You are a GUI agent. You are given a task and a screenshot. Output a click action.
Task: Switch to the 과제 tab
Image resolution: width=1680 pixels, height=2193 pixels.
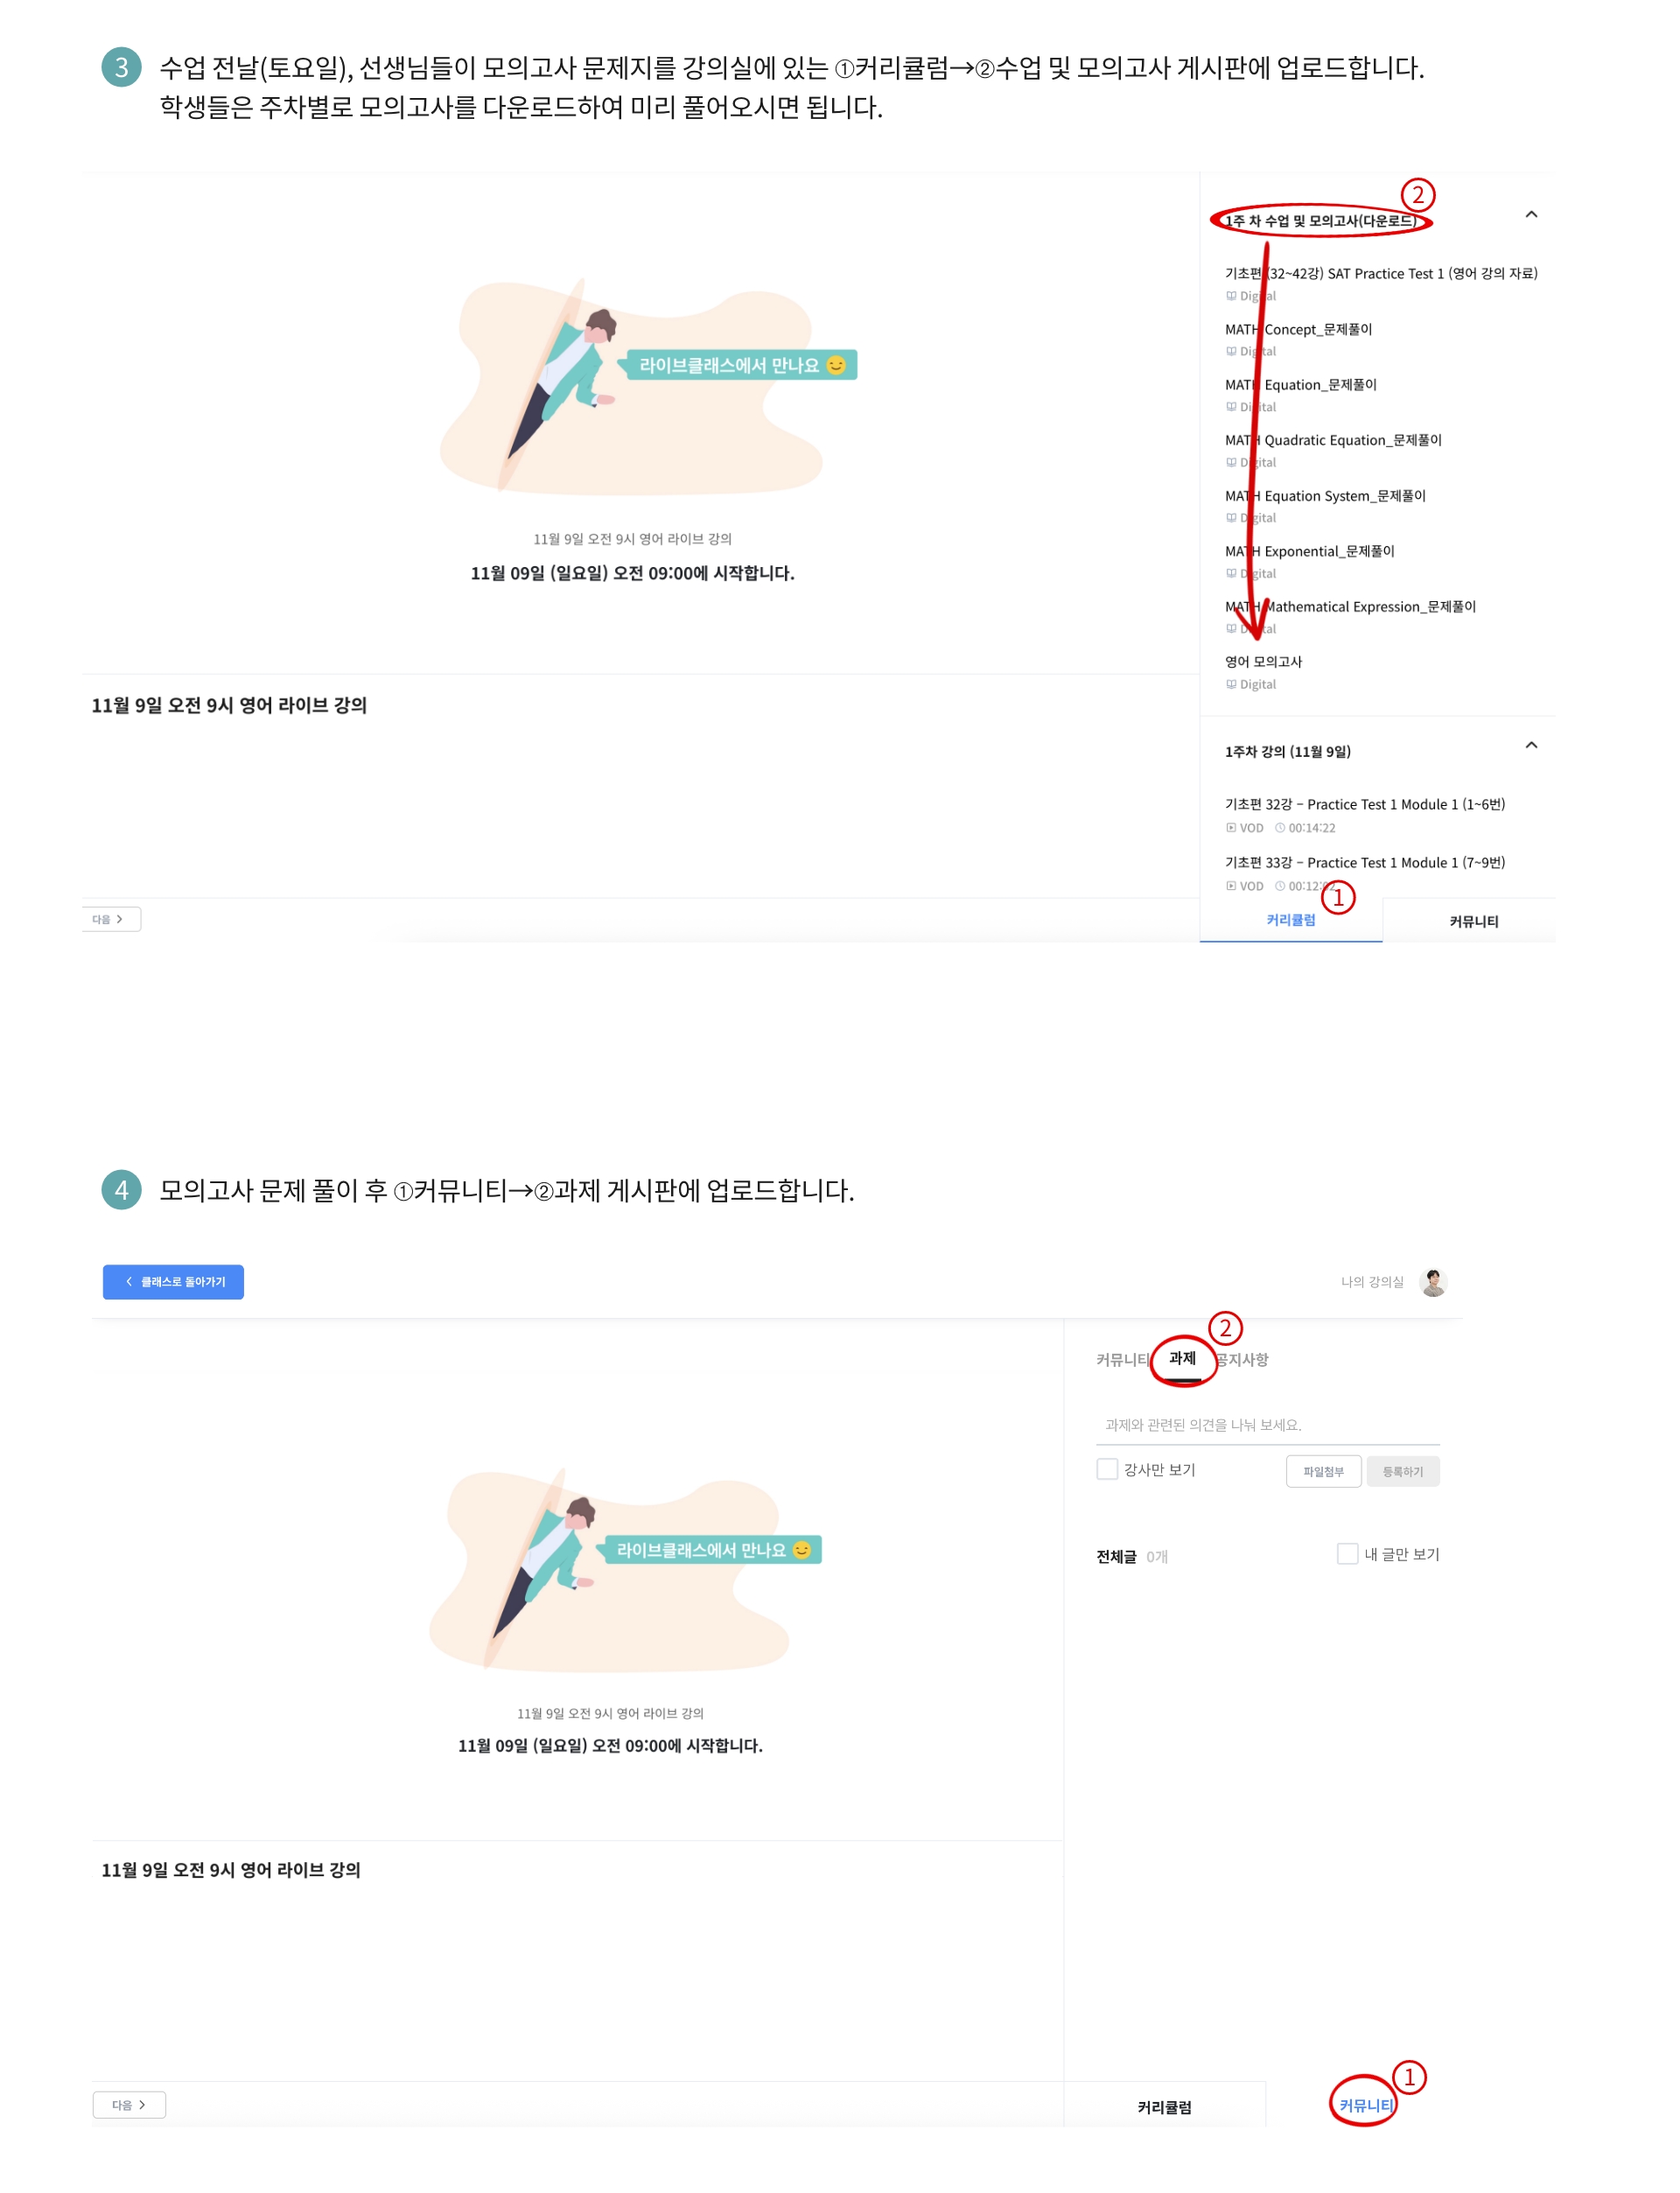pos(1182,1359)
